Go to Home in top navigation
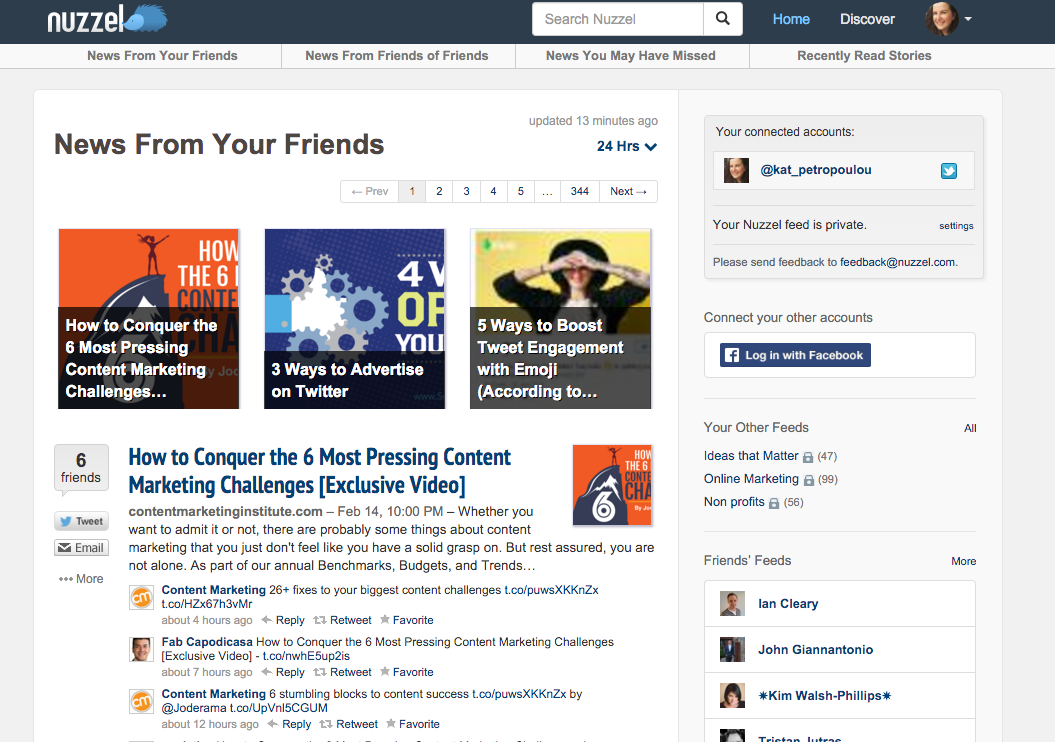The image size is (1055, 742). pos(791,19)
